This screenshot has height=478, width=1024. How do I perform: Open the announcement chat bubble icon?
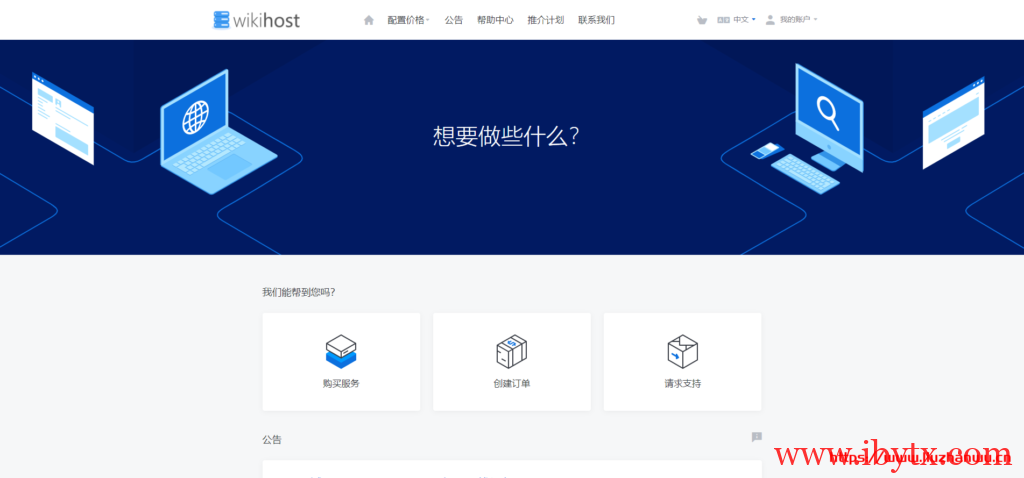[756, 437]
